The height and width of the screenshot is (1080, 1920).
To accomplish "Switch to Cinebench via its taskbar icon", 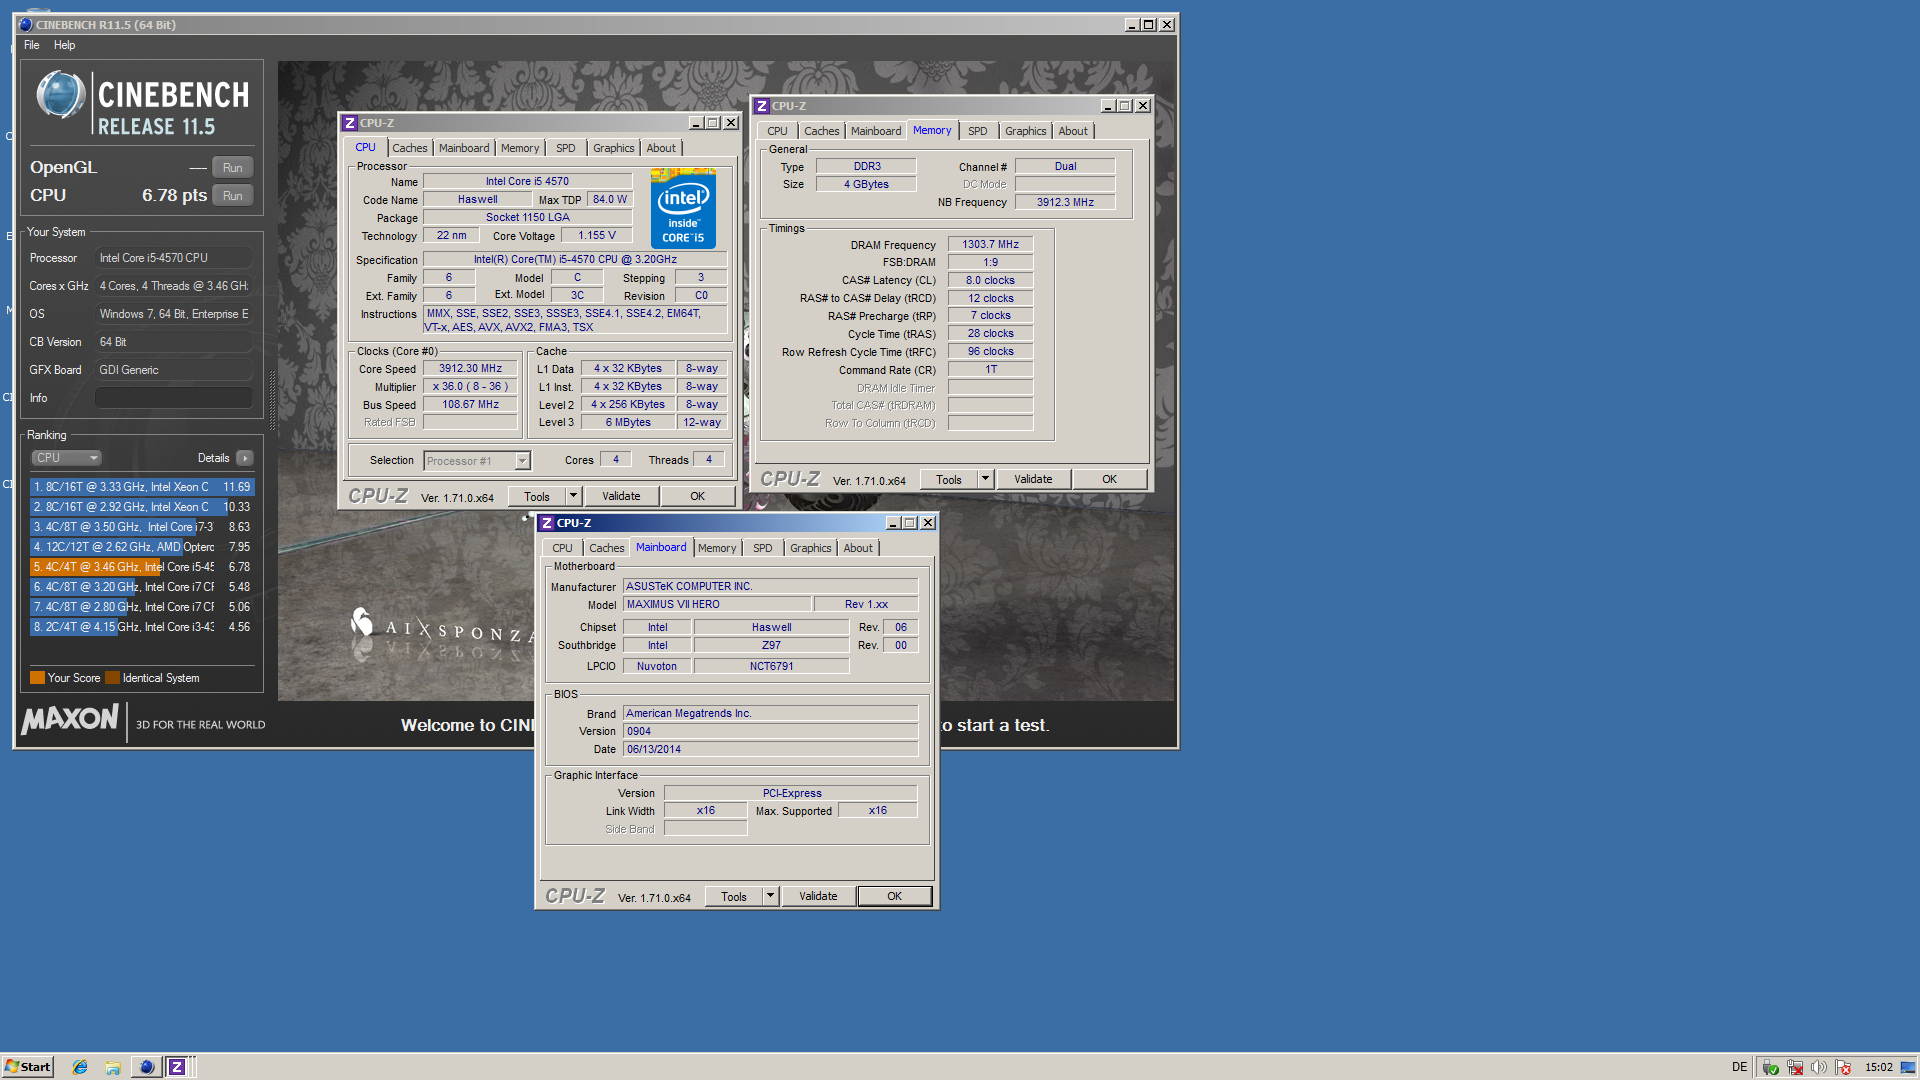I will (146, 1067).
